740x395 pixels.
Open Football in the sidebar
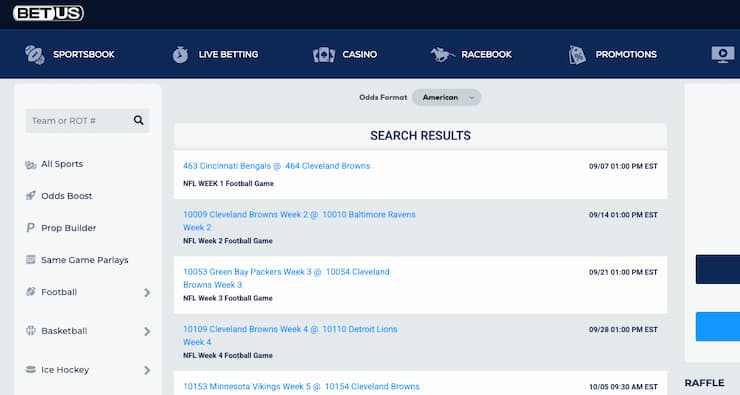tap(59, 292)
